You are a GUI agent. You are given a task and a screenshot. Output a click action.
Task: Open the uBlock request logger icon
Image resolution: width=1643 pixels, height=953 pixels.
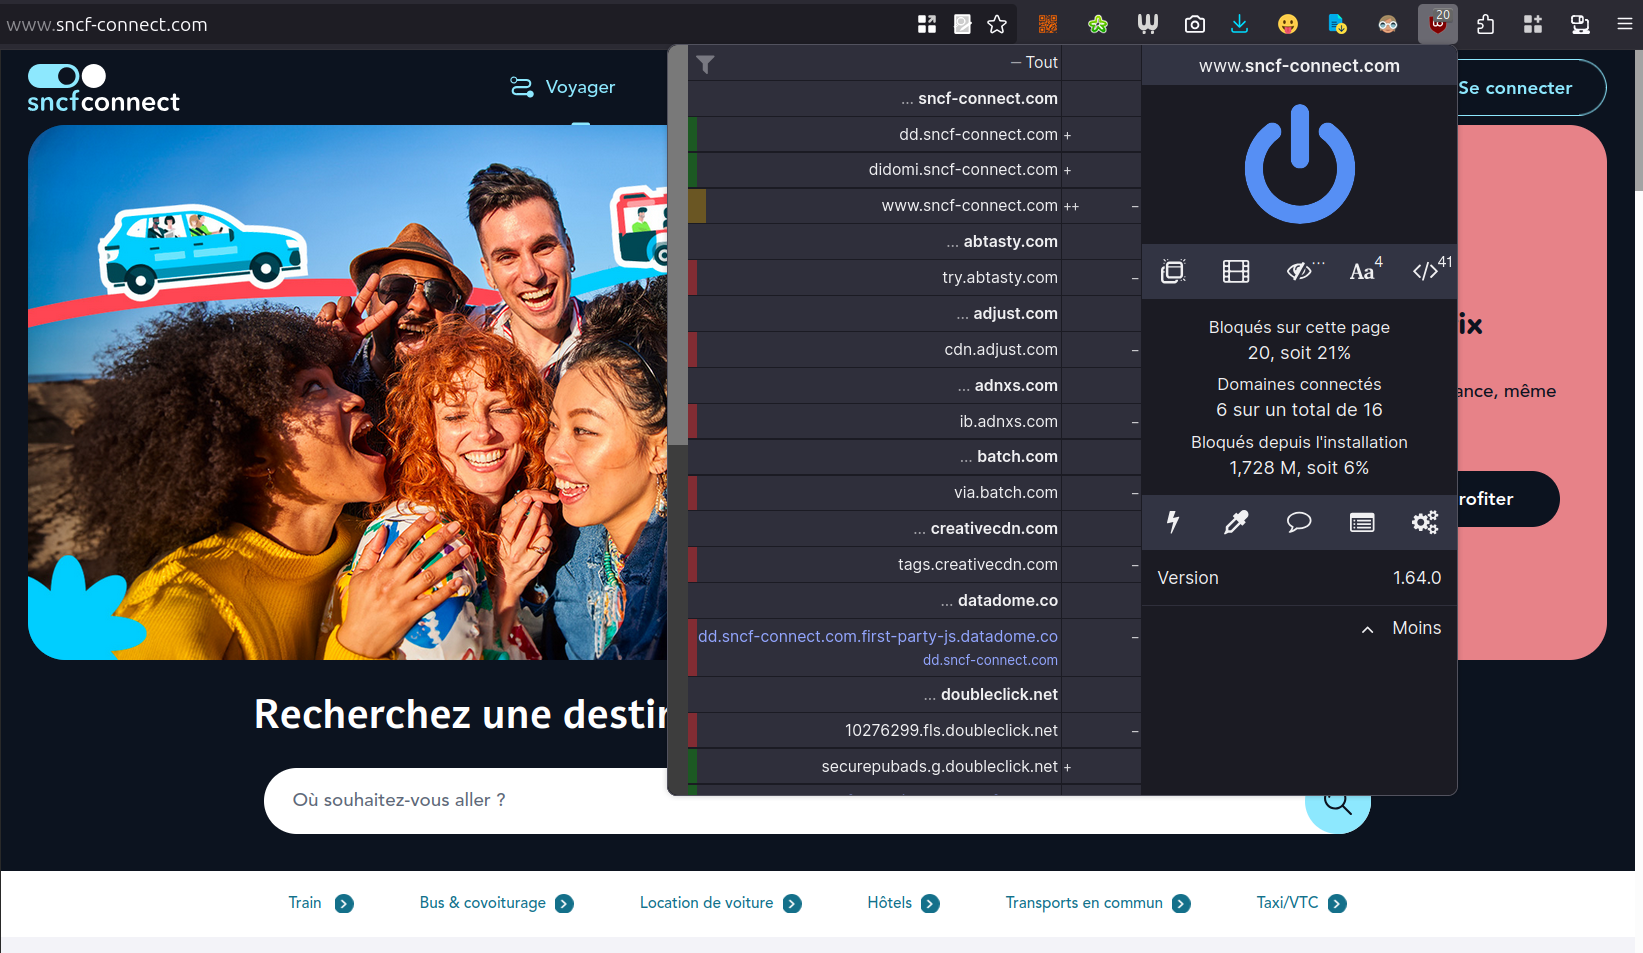pos(1362,522)
